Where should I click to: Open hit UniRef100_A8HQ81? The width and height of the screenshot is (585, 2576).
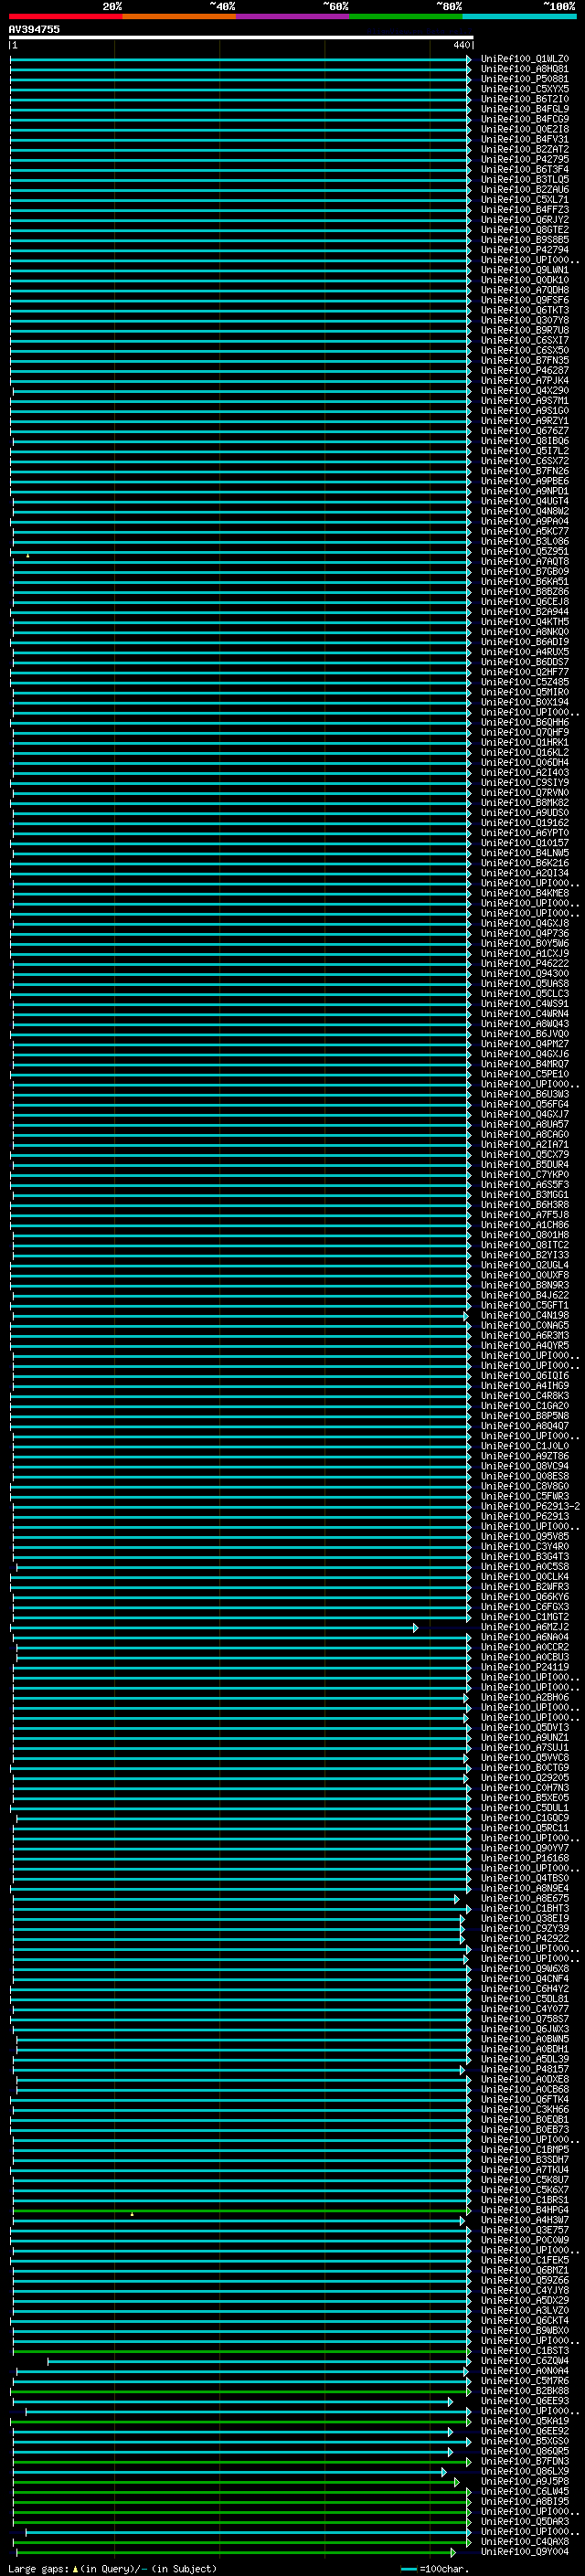point(524,69)
